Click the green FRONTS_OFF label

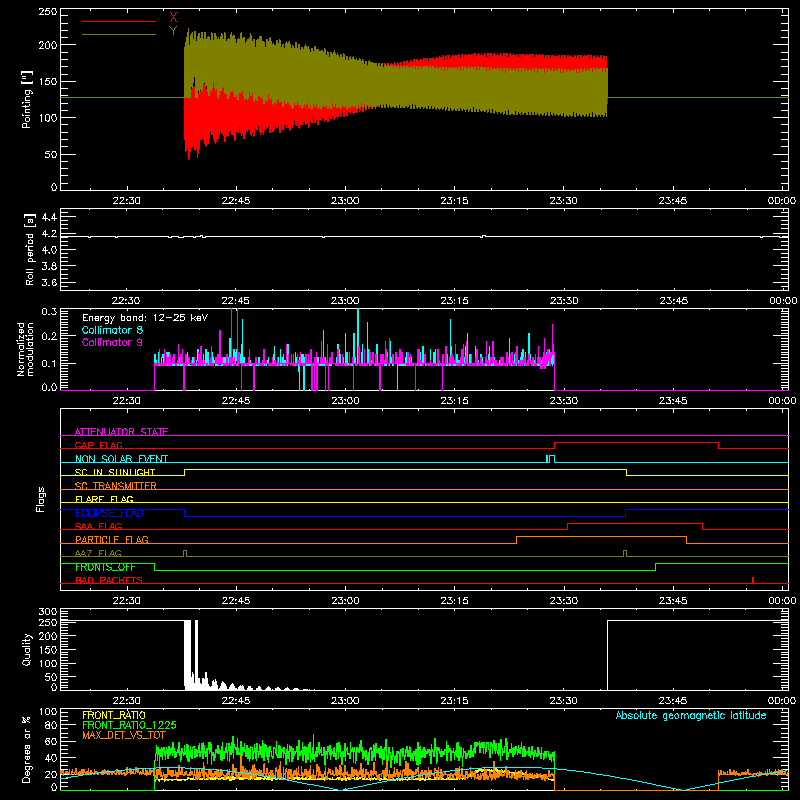coord(105,567)
